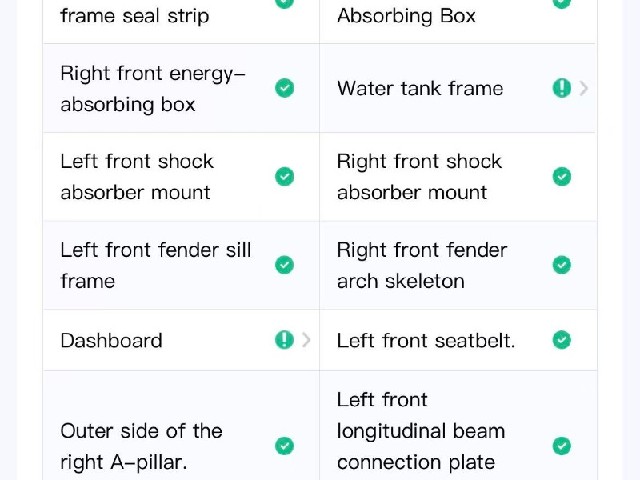Click green check icon for Right front energy-absorbing box
Viewport: 640px width, 480px height.
[284, 88]
